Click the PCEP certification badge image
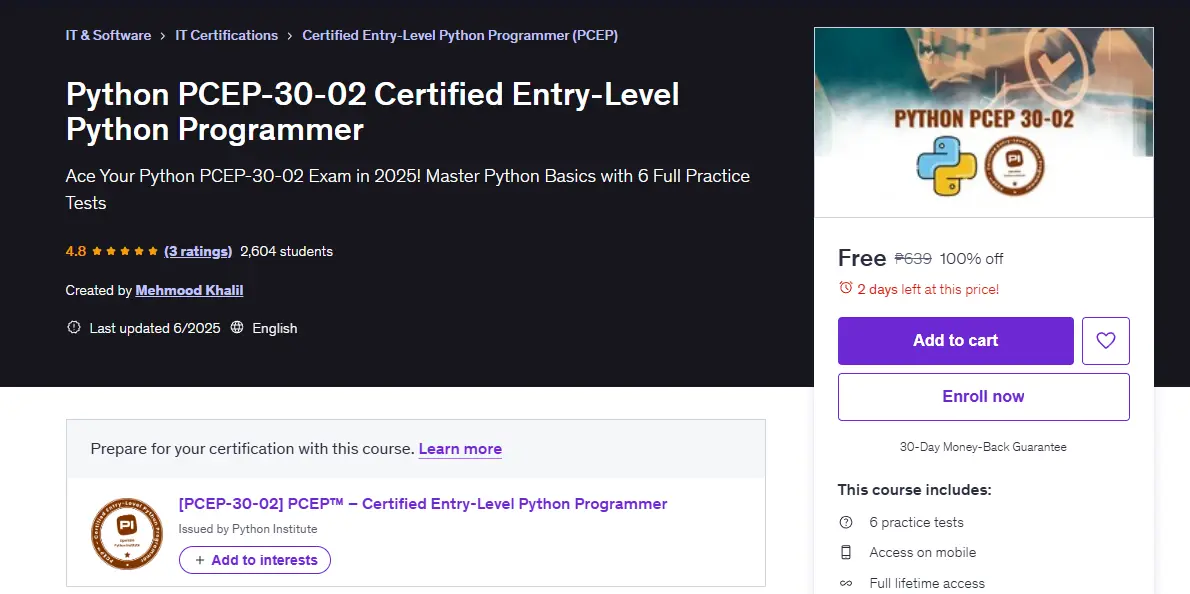This screenshot has width=1190, height=594. (x=127, y=534)
